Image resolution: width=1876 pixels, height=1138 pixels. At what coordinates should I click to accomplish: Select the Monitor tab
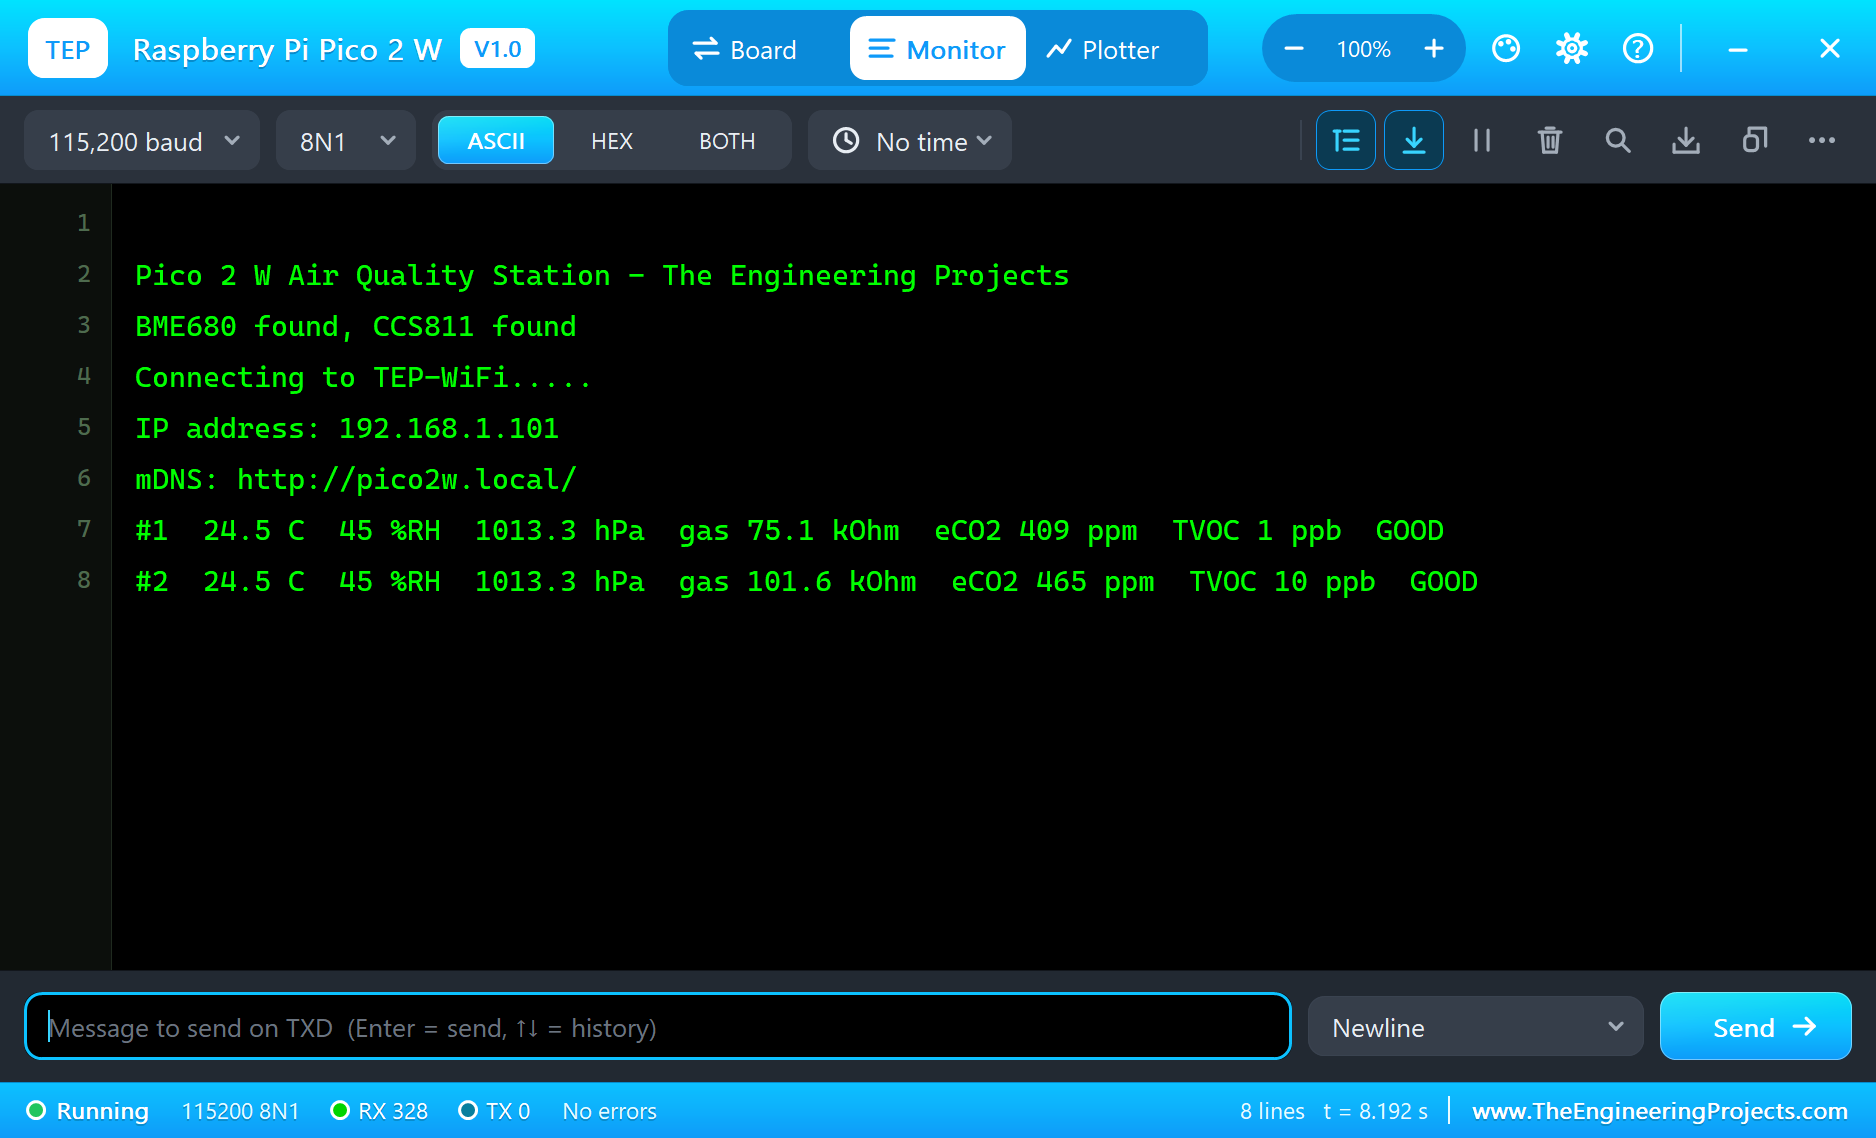point(937,49)
